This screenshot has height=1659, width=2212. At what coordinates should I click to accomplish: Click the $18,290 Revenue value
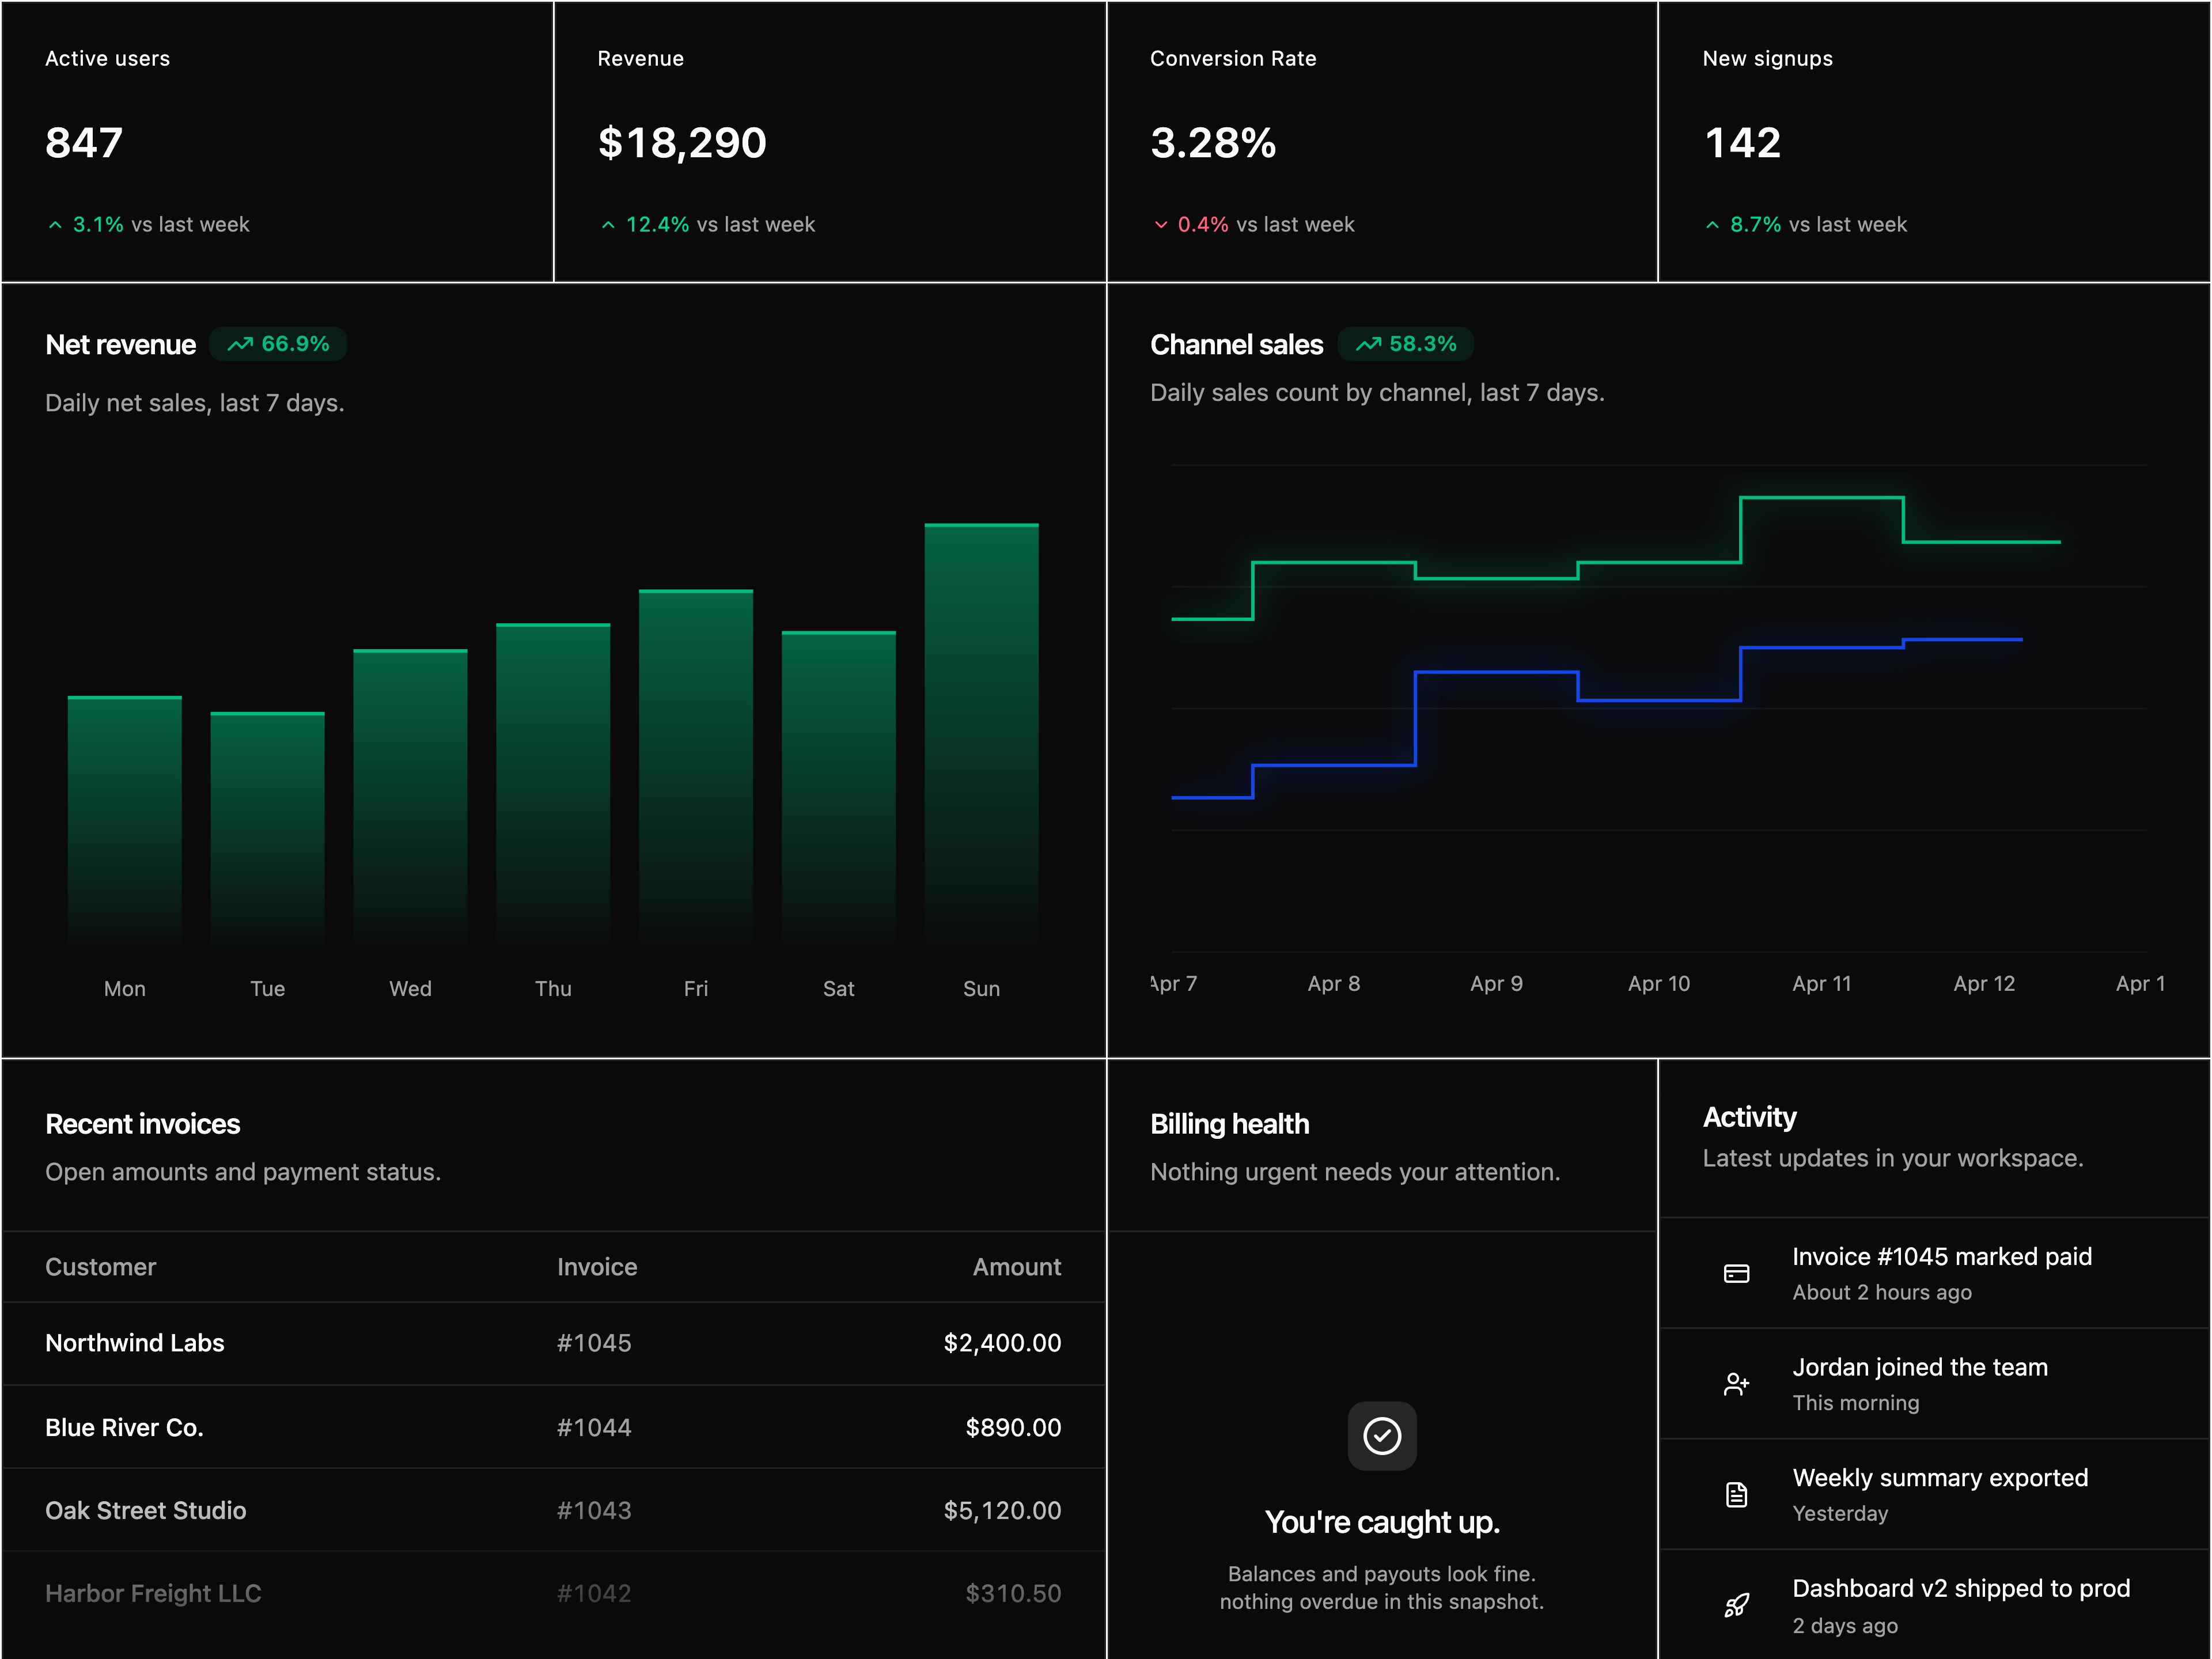point(682,142)
